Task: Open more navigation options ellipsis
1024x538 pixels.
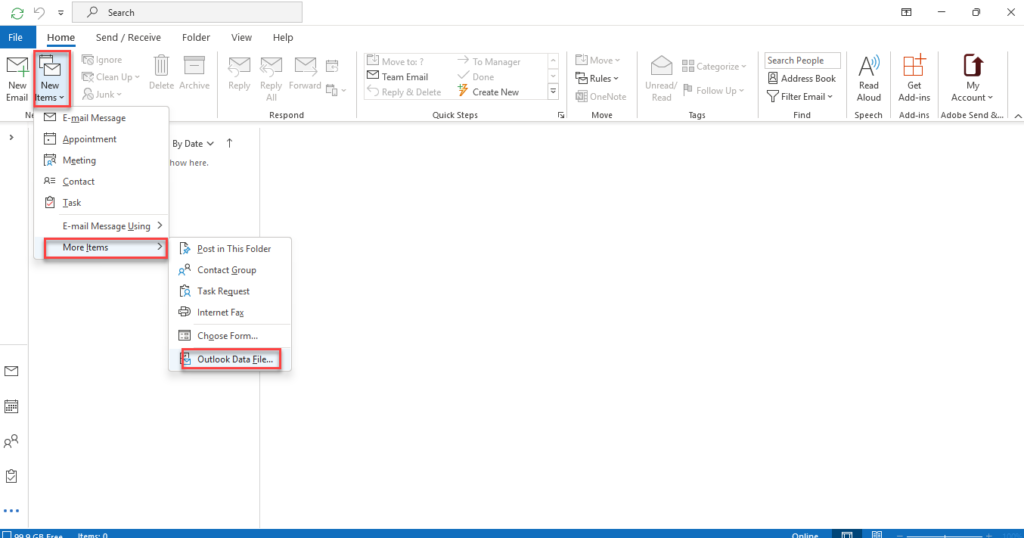Action: [11, 511]
